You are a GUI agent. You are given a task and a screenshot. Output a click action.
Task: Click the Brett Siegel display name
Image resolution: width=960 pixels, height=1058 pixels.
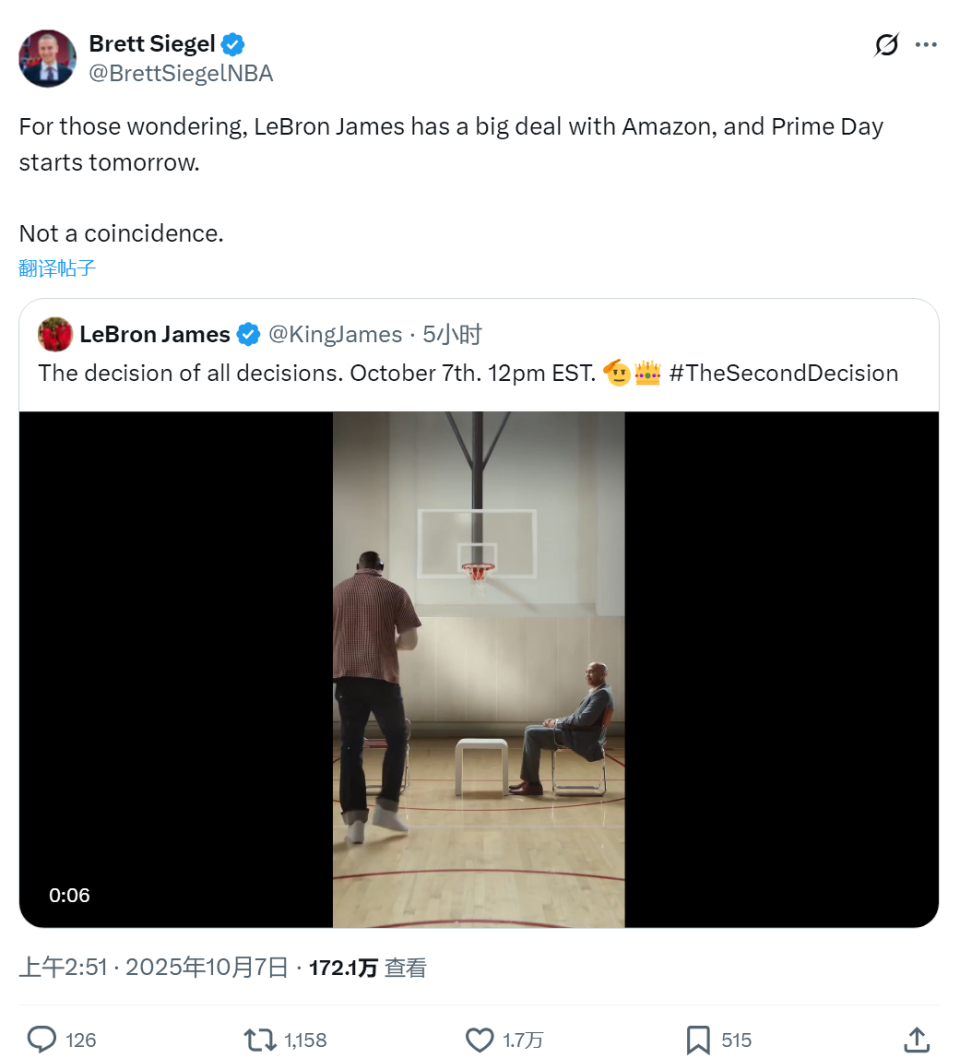pyautogui.click(x=152, y=43)
